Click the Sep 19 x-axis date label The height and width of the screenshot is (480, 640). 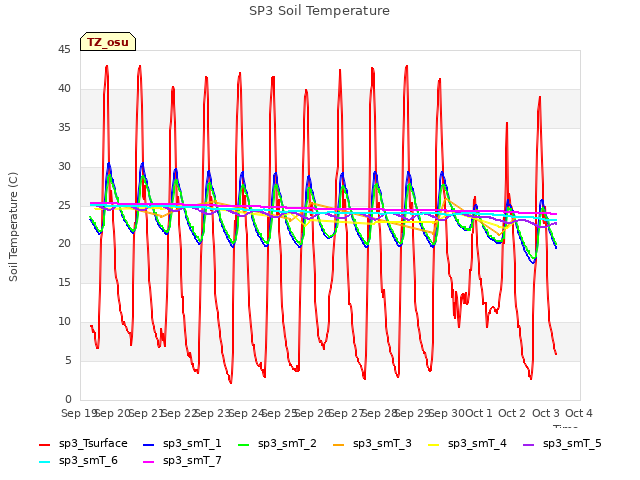pos(78,413)
